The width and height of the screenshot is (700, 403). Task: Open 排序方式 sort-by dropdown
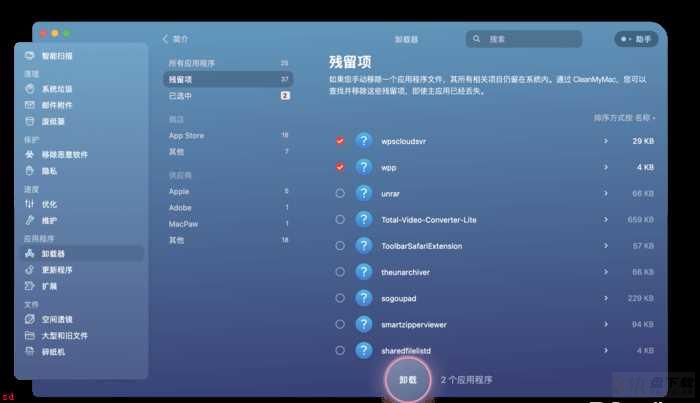pyautogui.click(x=624, y=118)
